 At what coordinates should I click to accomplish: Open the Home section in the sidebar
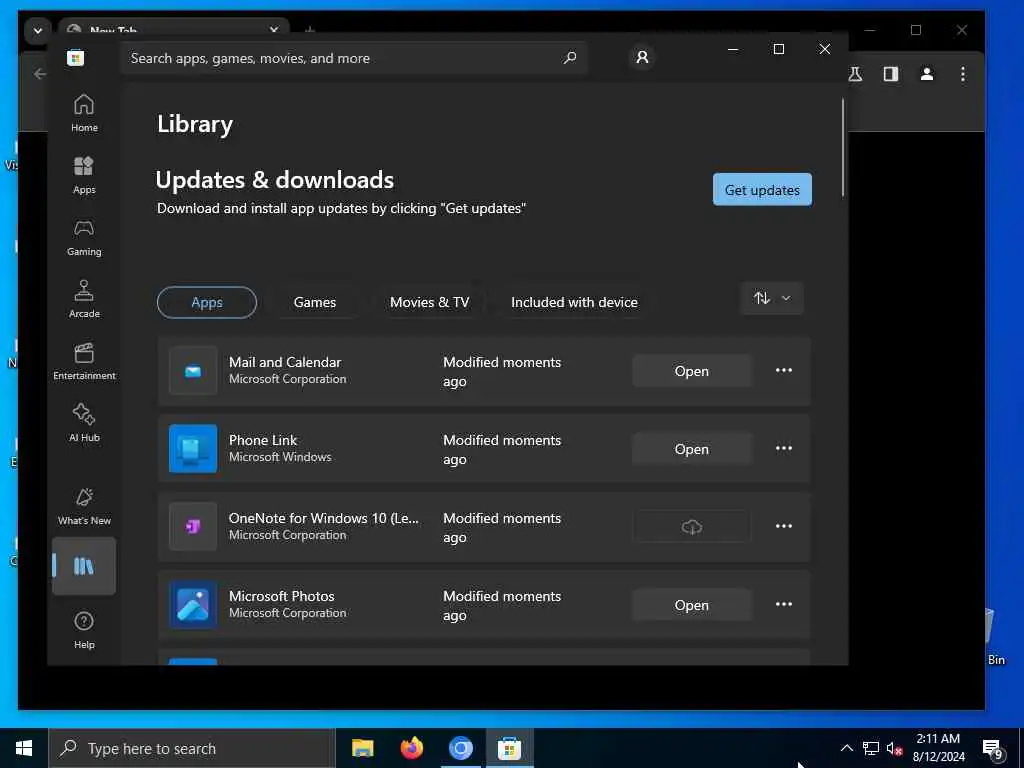tap(84, 113)
